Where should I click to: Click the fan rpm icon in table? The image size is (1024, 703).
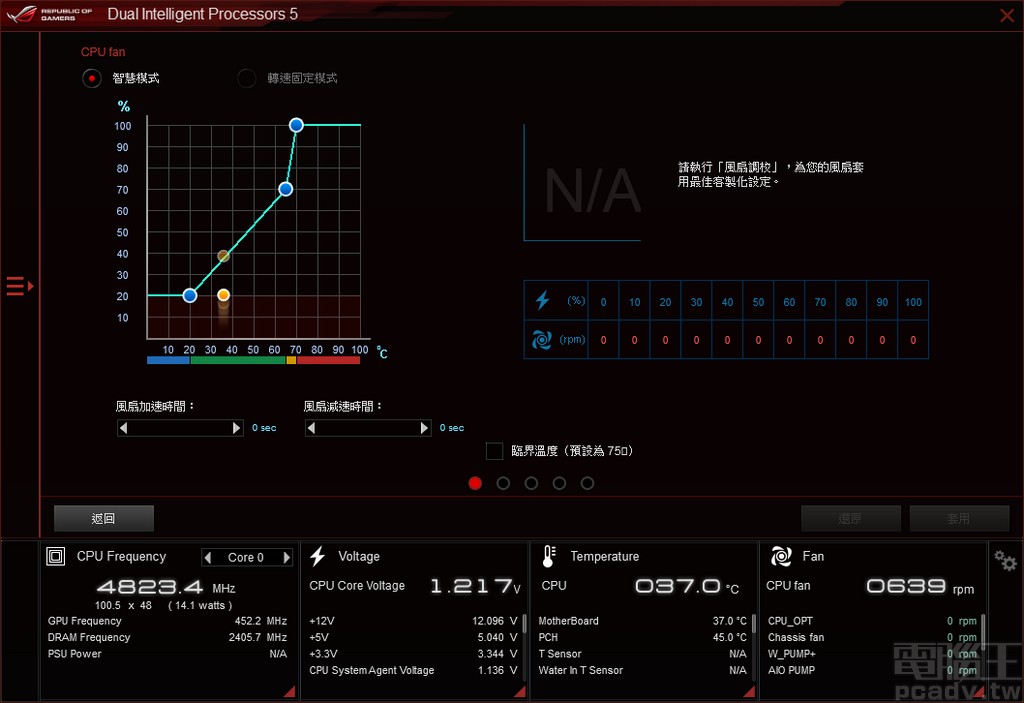coord(541,339)
